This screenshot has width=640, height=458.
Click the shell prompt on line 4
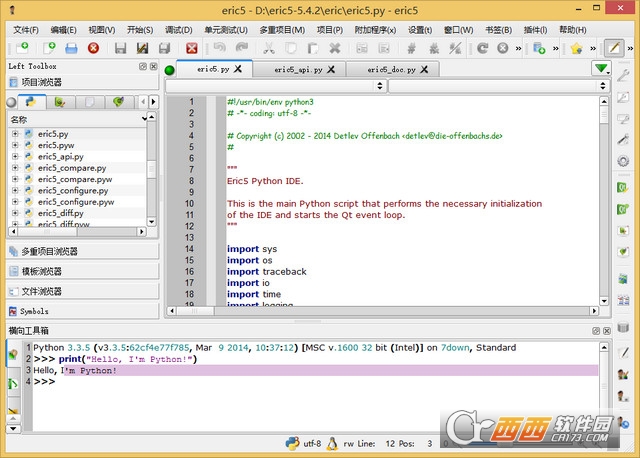[x=45, y=381]
